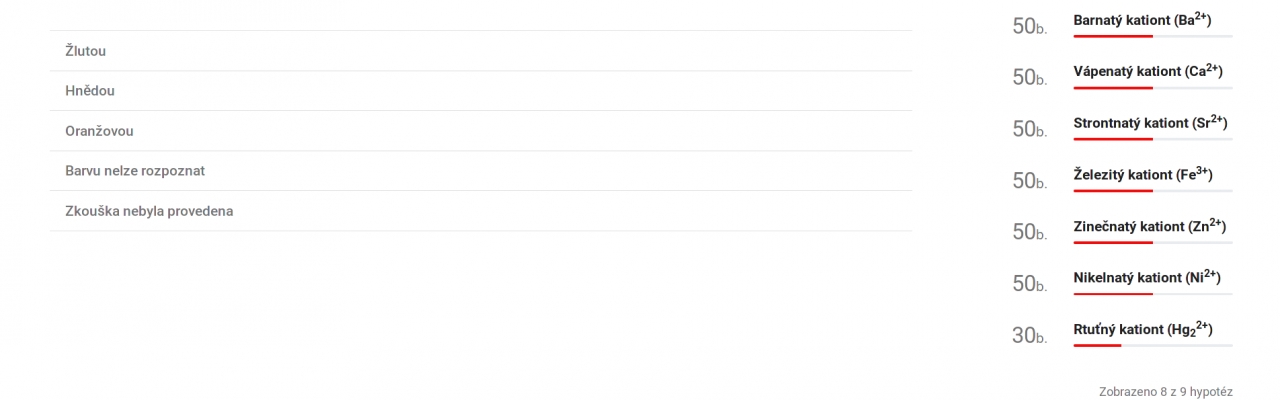Click the Rtuťný kationt progress bar
The image size is (1280, 400).
coord(1152,345)
